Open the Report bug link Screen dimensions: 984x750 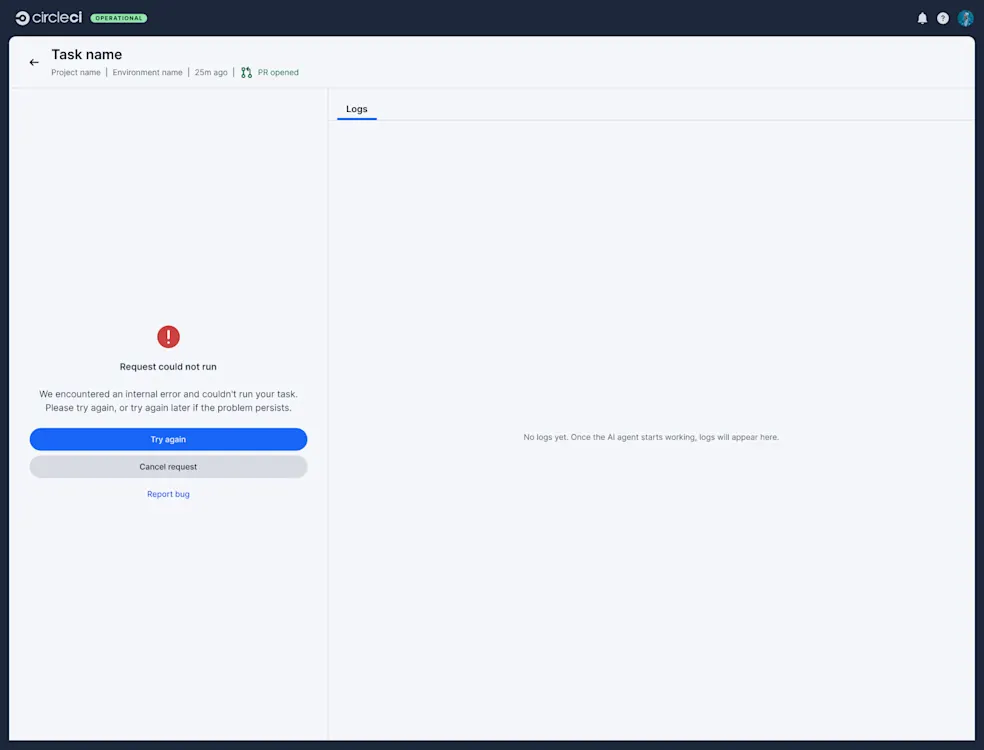pyautogui.click(x=168, y=493)
